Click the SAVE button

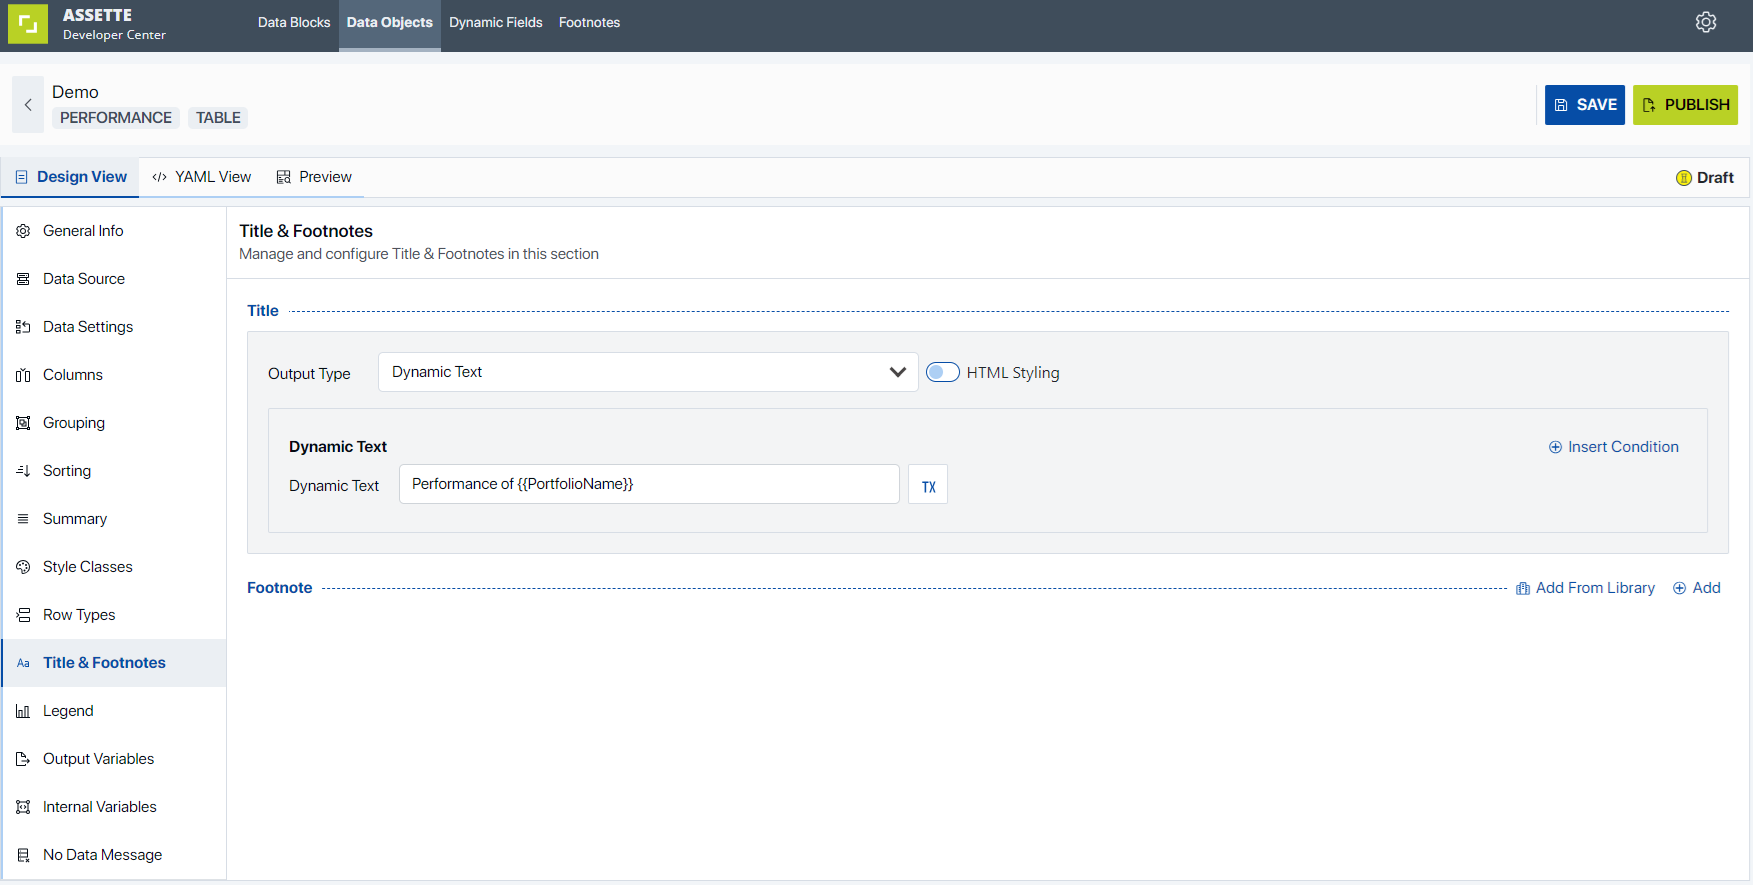1585,105
